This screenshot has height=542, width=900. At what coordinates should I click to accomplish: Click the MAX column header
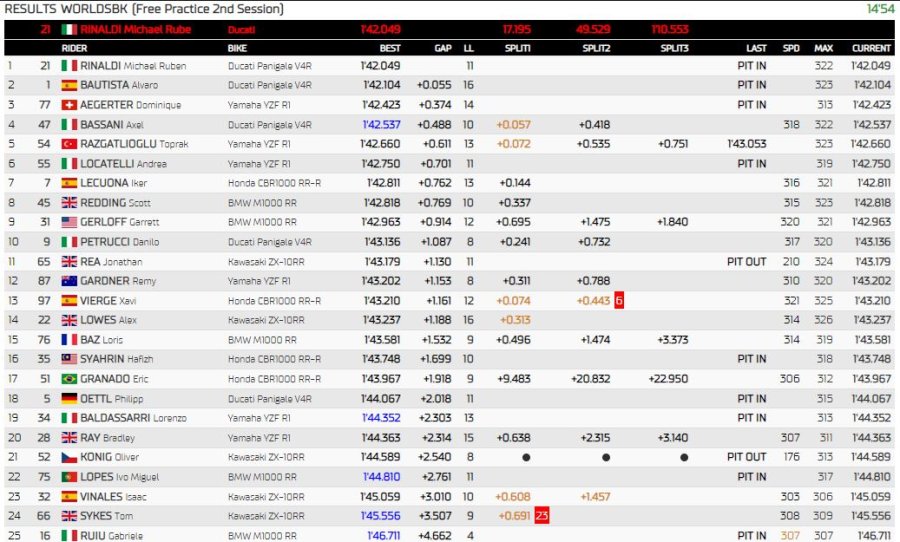tap(824, 48)
